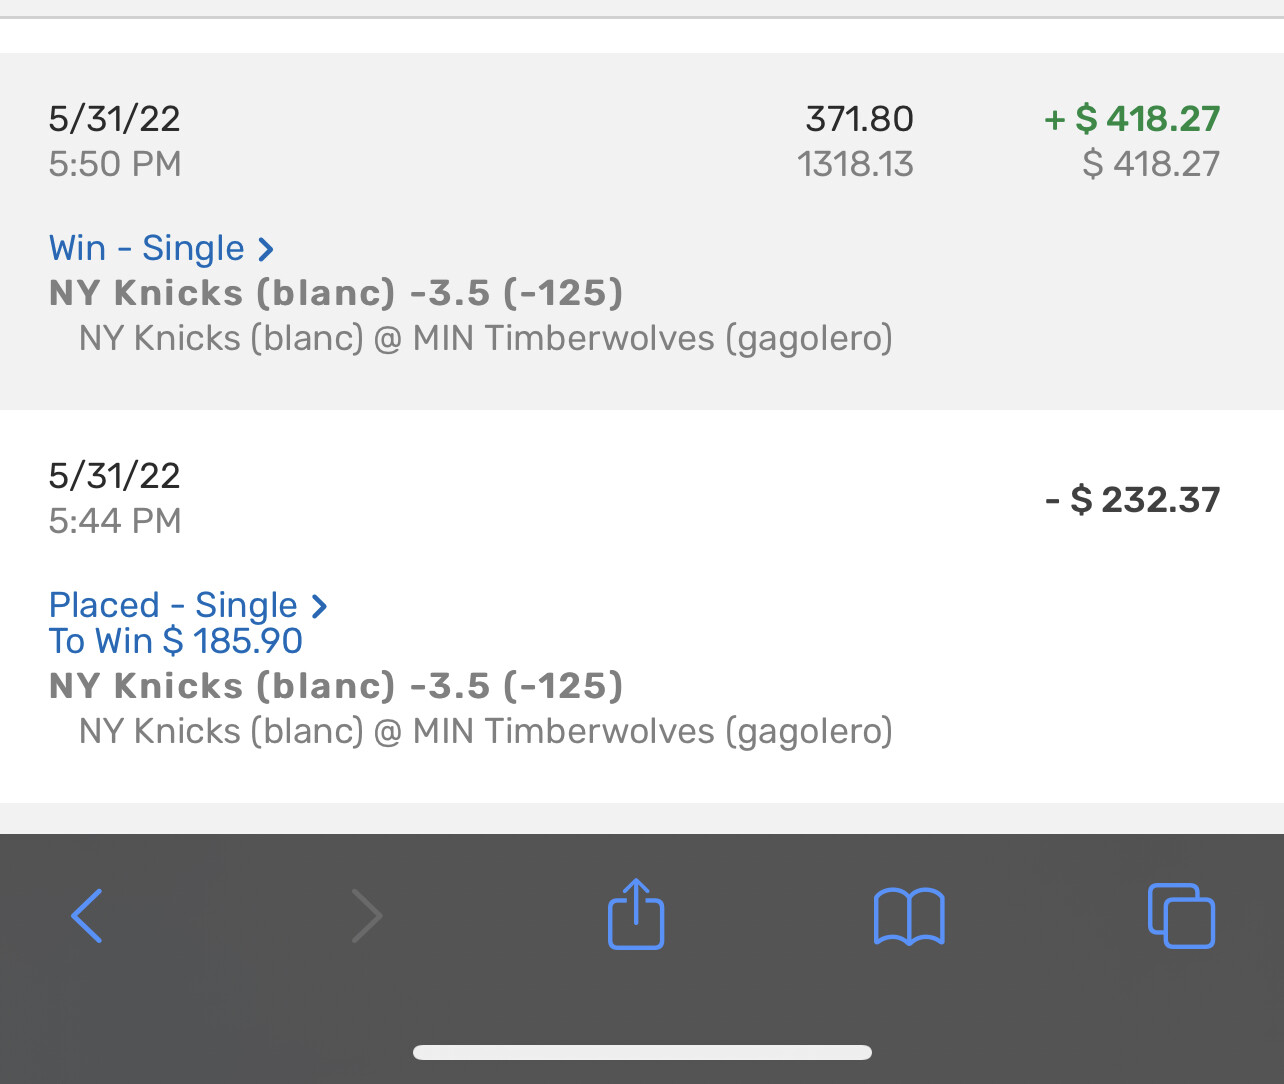1284x1084 pixels.
Task: Tap the green + $ 418.27 amount
Action: click(x=1132, y=119)
